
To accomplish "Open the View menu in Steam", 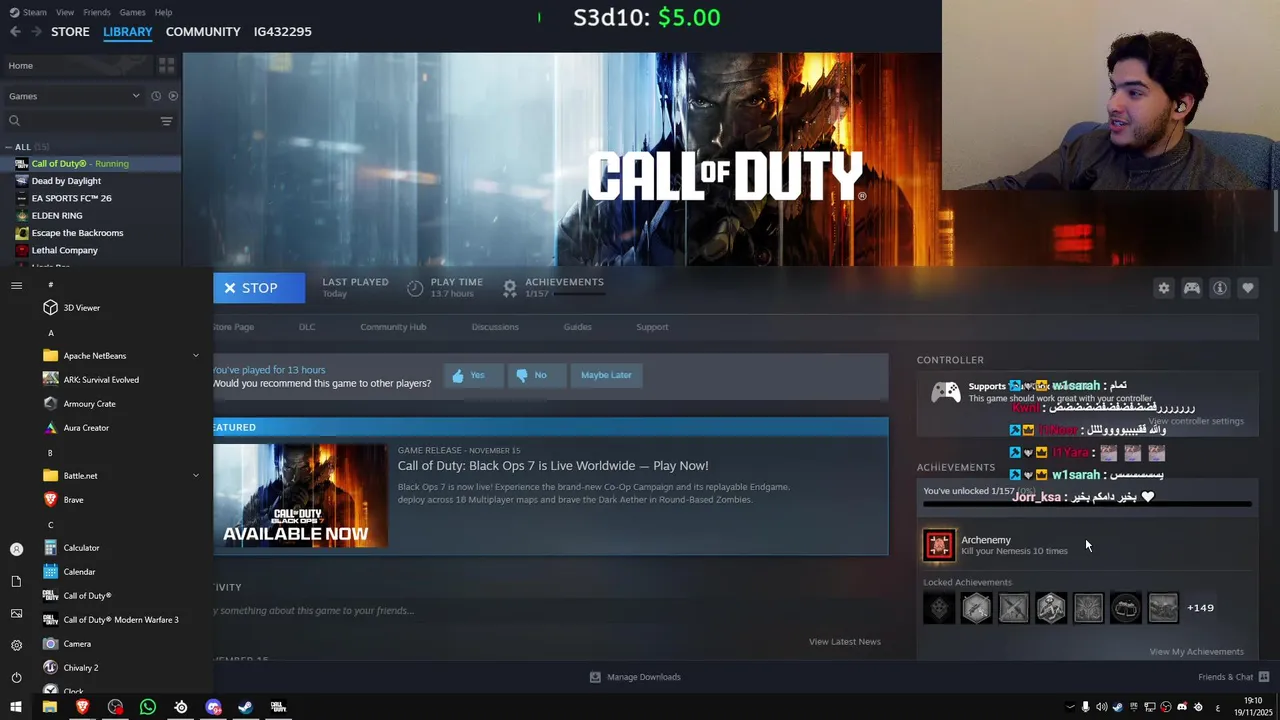I will pyautogui.click(x=65, y=12).
